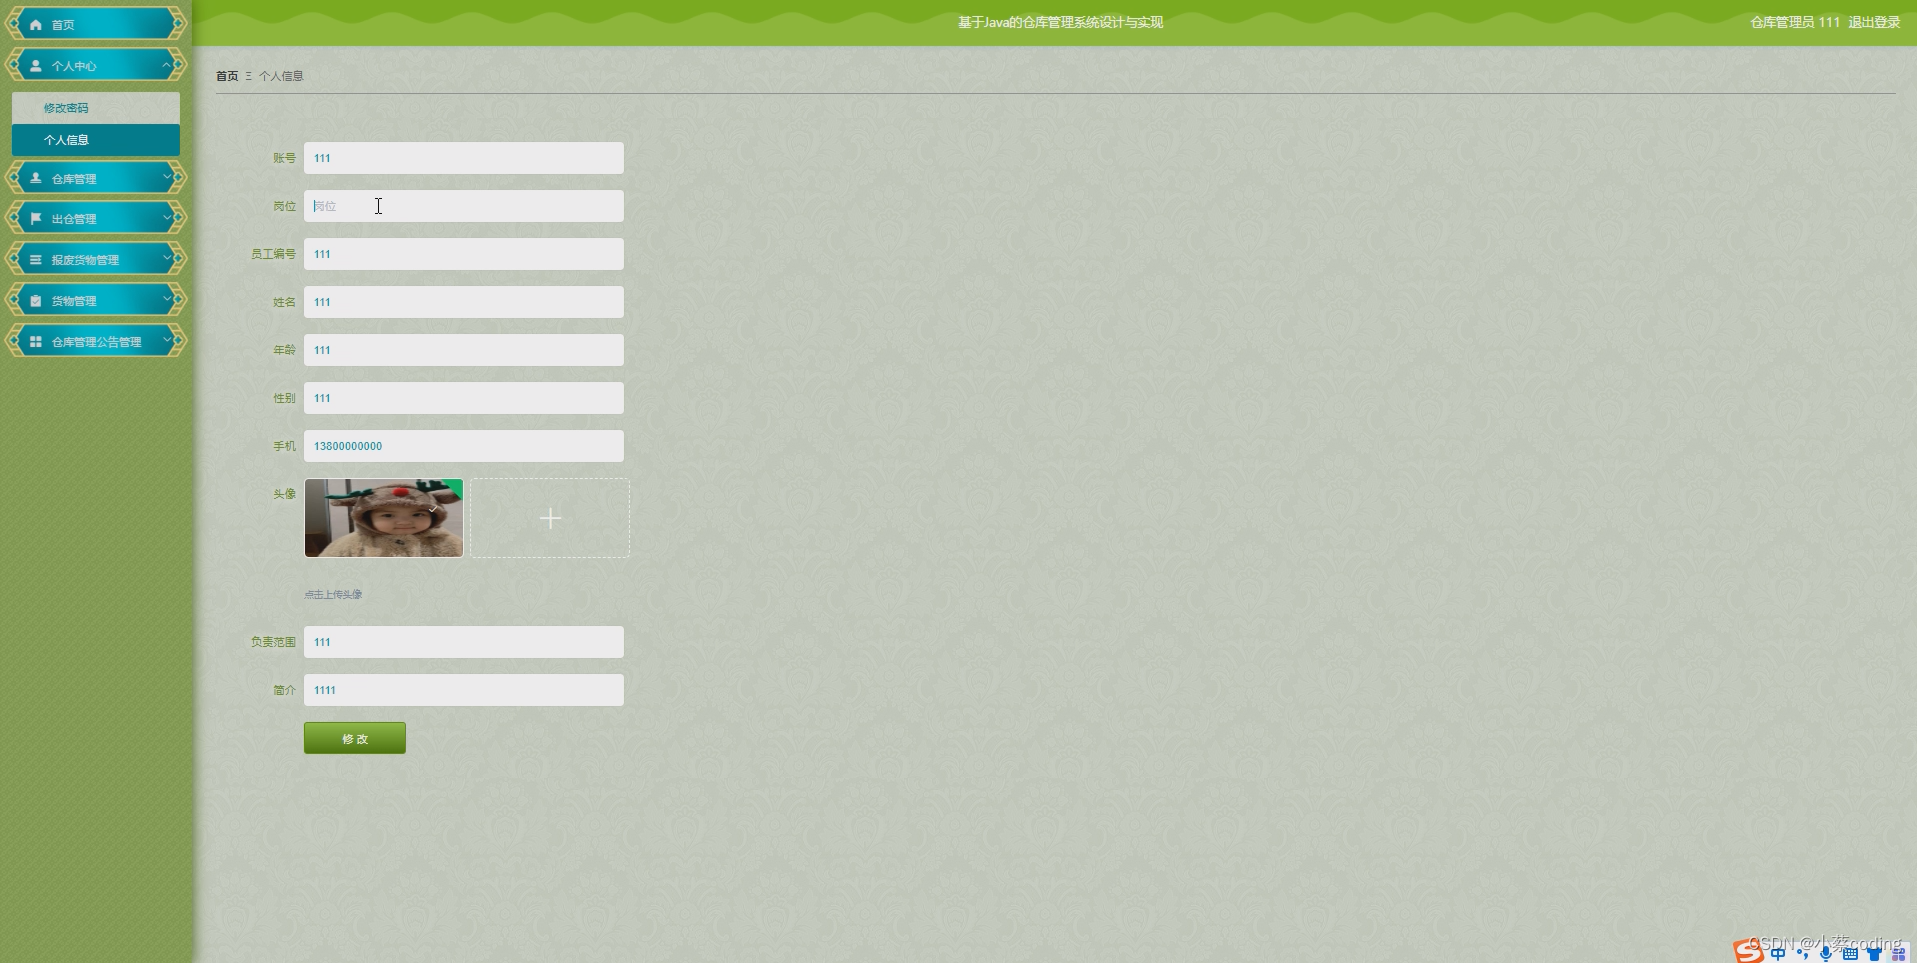Click the plus icon to upload avatar
1917x963 pixels.
point(550,518)
